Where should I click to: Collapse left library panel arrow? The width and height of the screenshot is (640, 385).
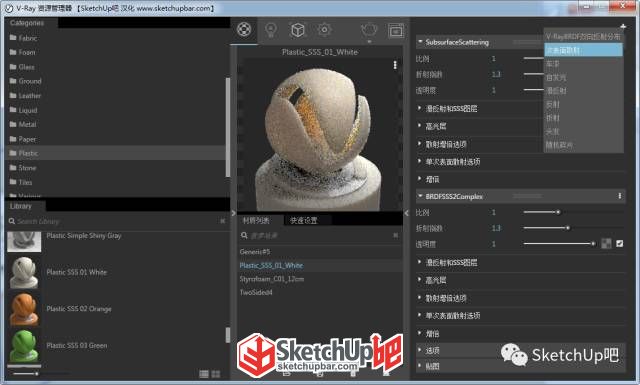(233, 213)
